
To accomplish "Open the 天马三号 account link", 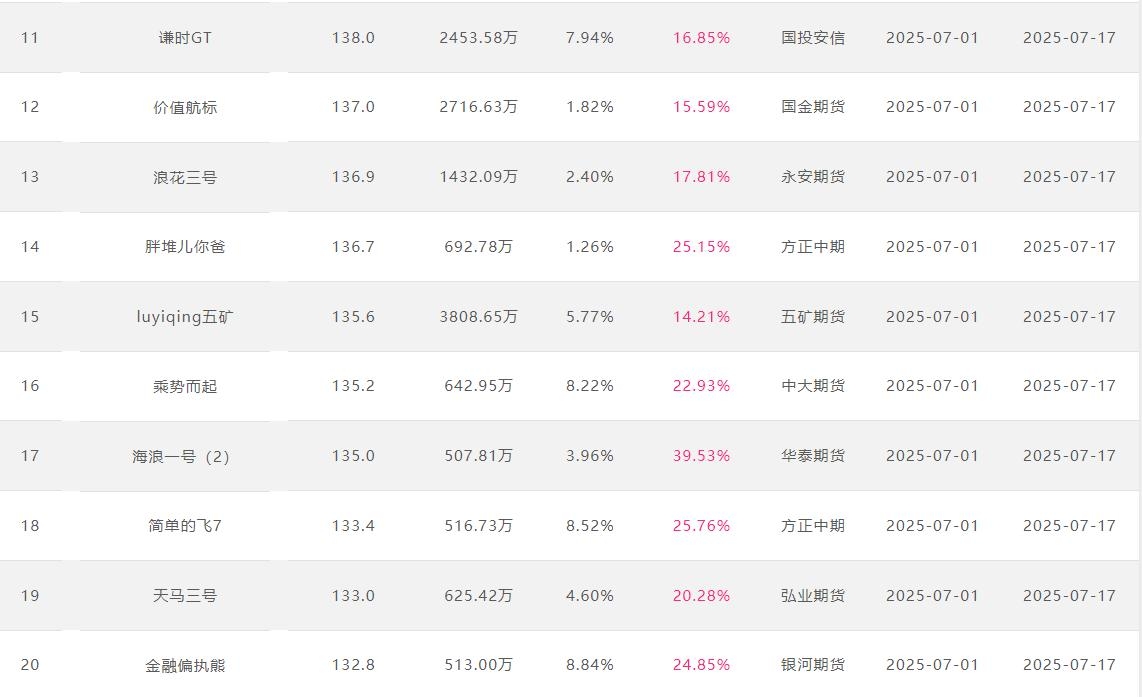I will tap(185, 596).
